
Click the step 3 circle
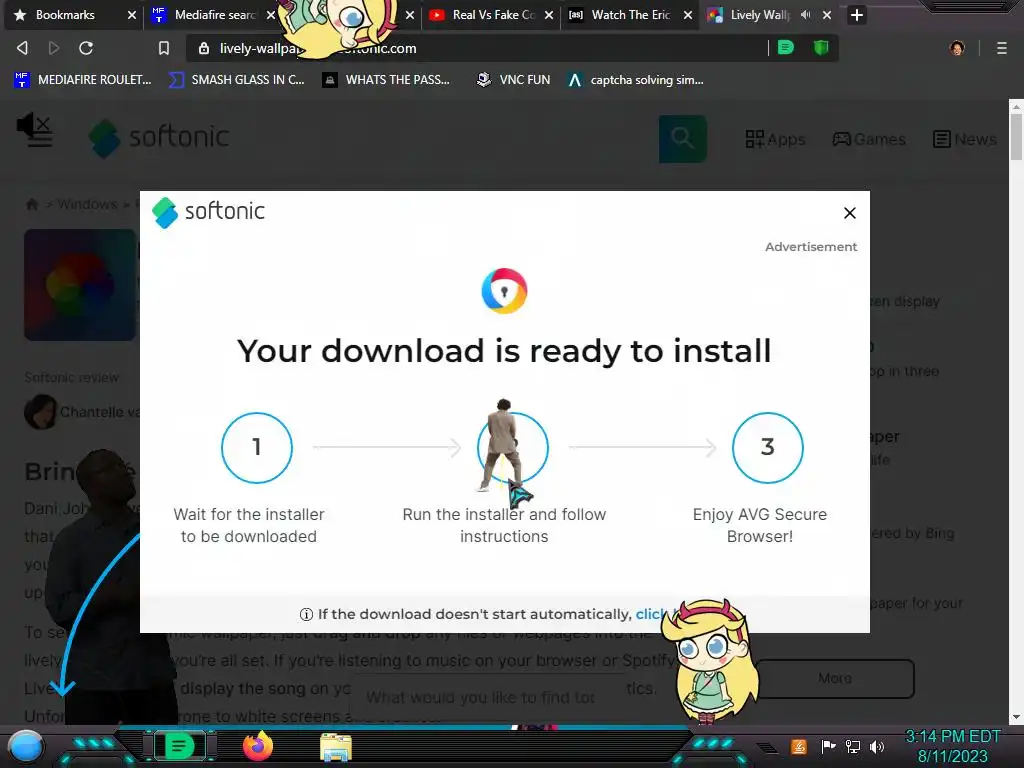point(767,448)
